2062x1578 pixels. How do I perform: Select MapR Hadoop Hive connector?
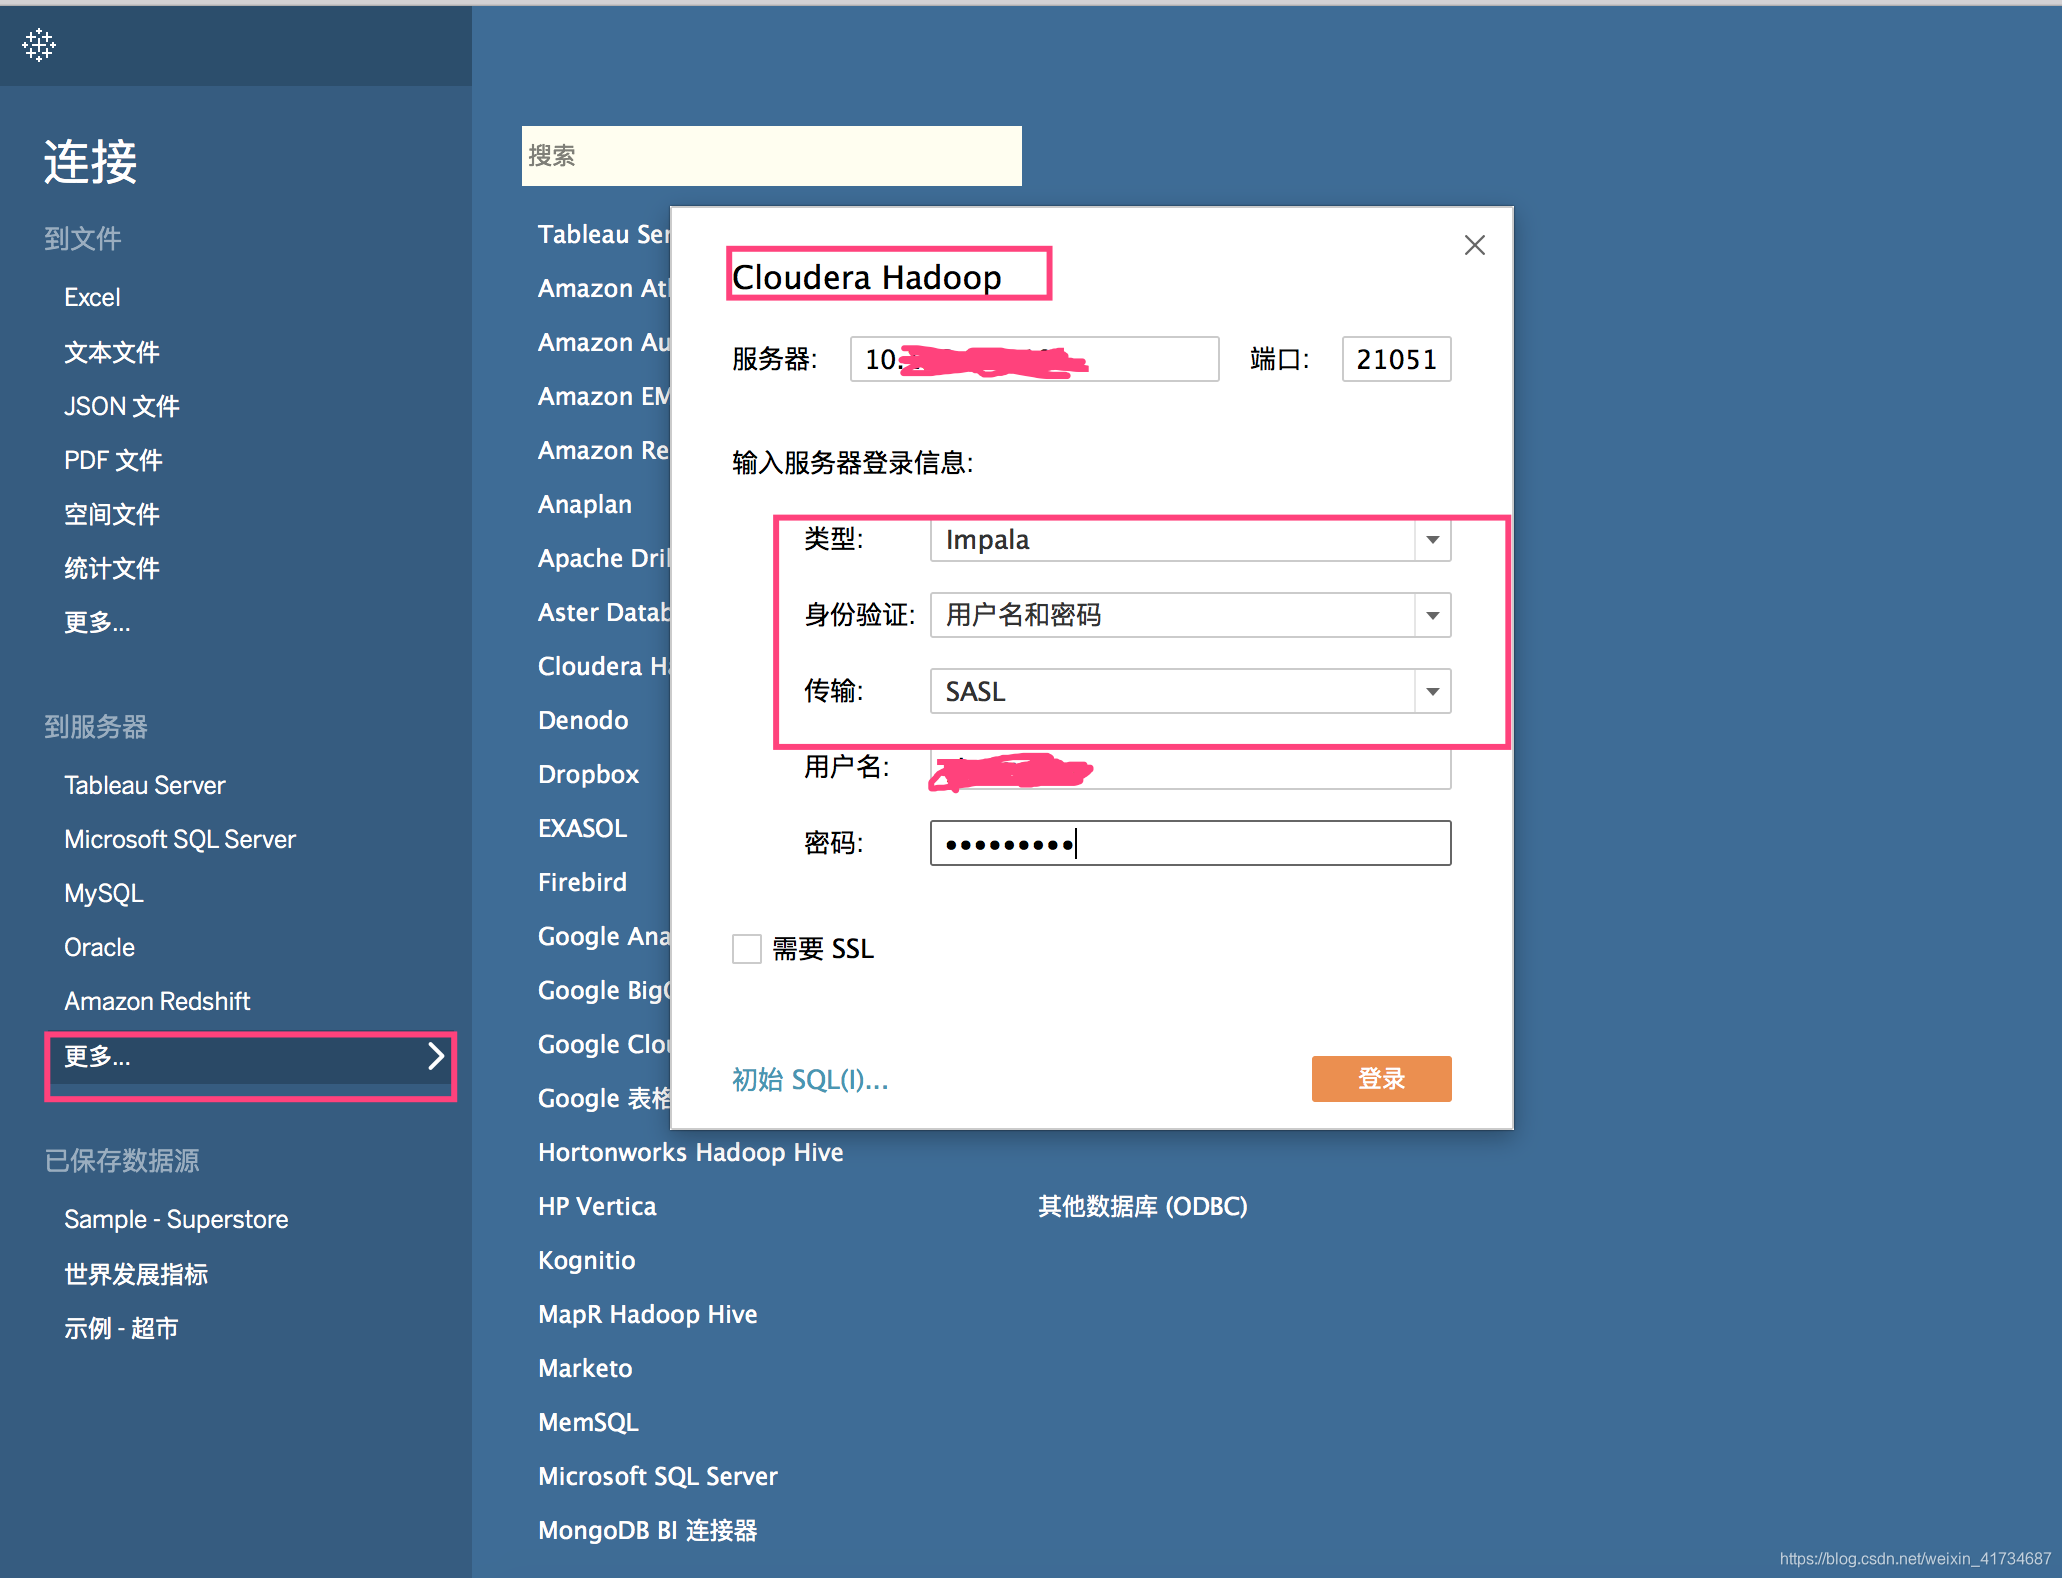click(648, 1314)
